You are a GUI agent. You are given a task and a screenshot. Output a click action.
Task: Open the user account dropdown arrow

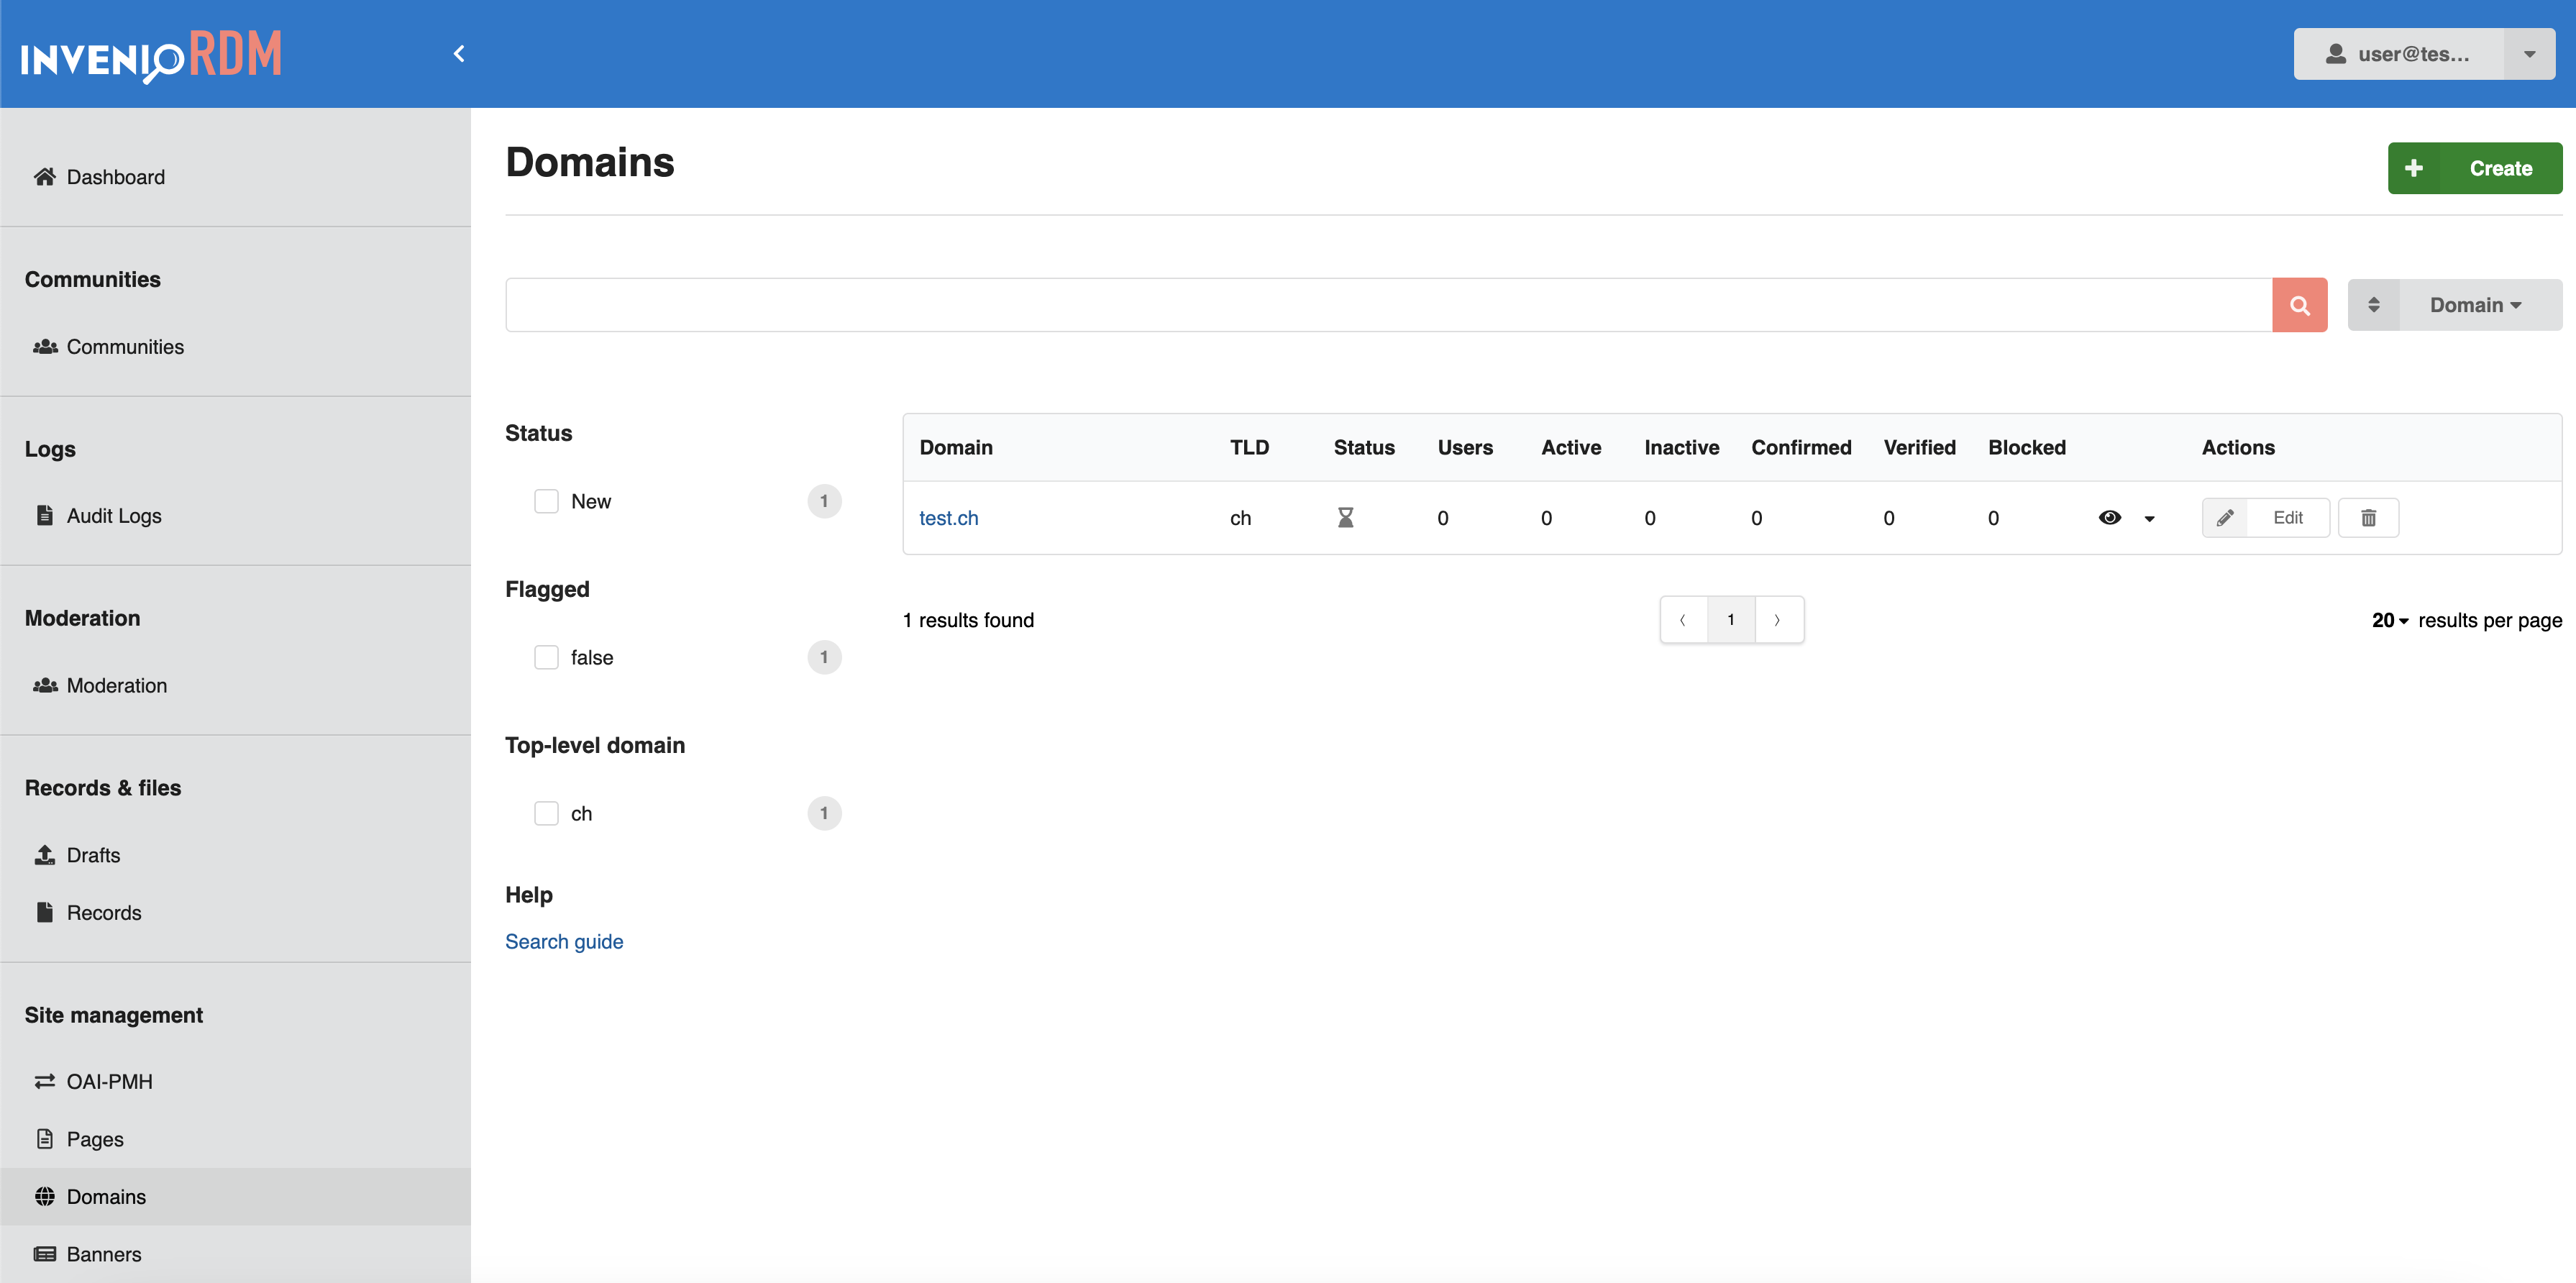[x=2529, y=54]
